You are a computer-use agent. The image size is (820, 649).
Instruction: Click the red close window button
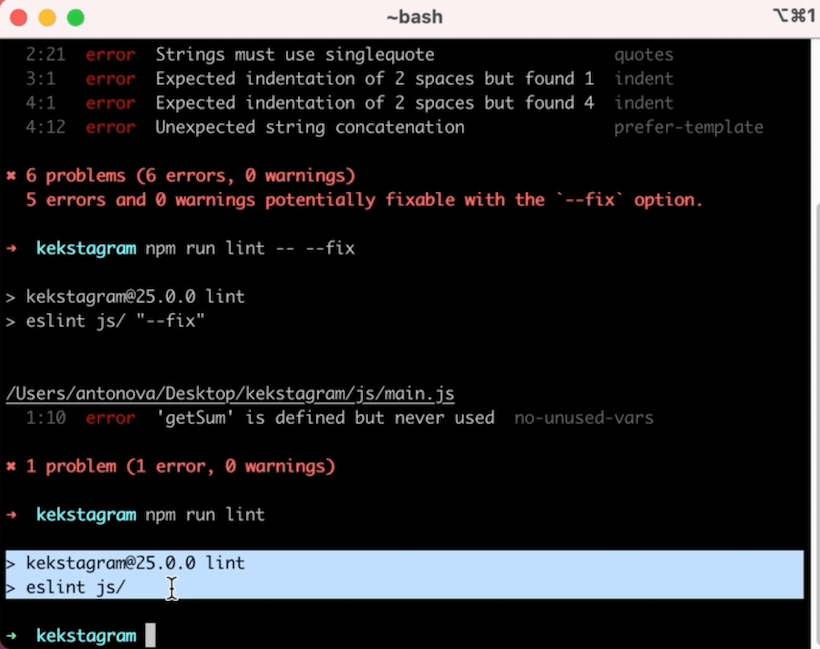pos(20,18)
